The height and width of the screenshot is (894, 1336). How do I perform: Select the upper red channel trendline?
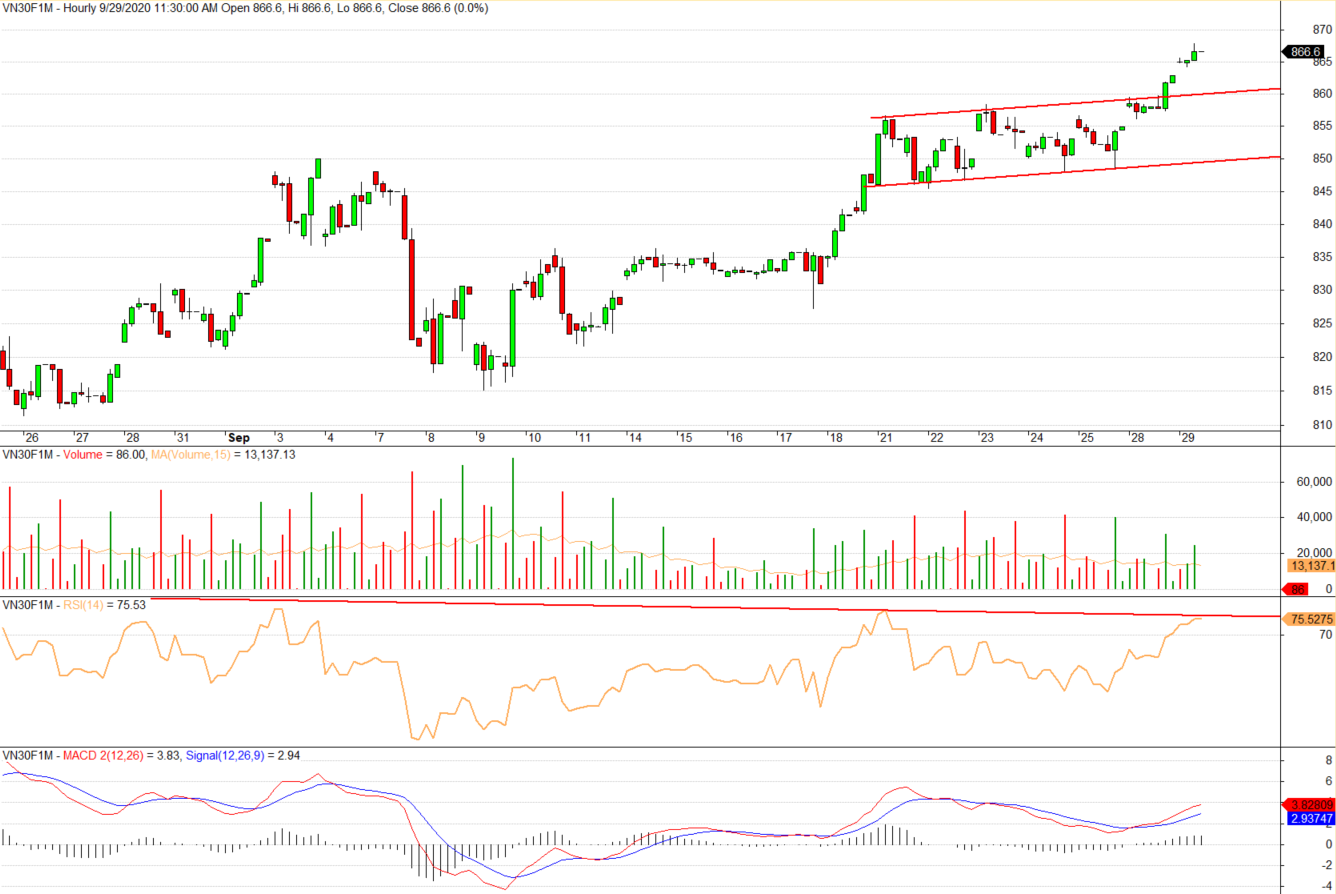1075,103
